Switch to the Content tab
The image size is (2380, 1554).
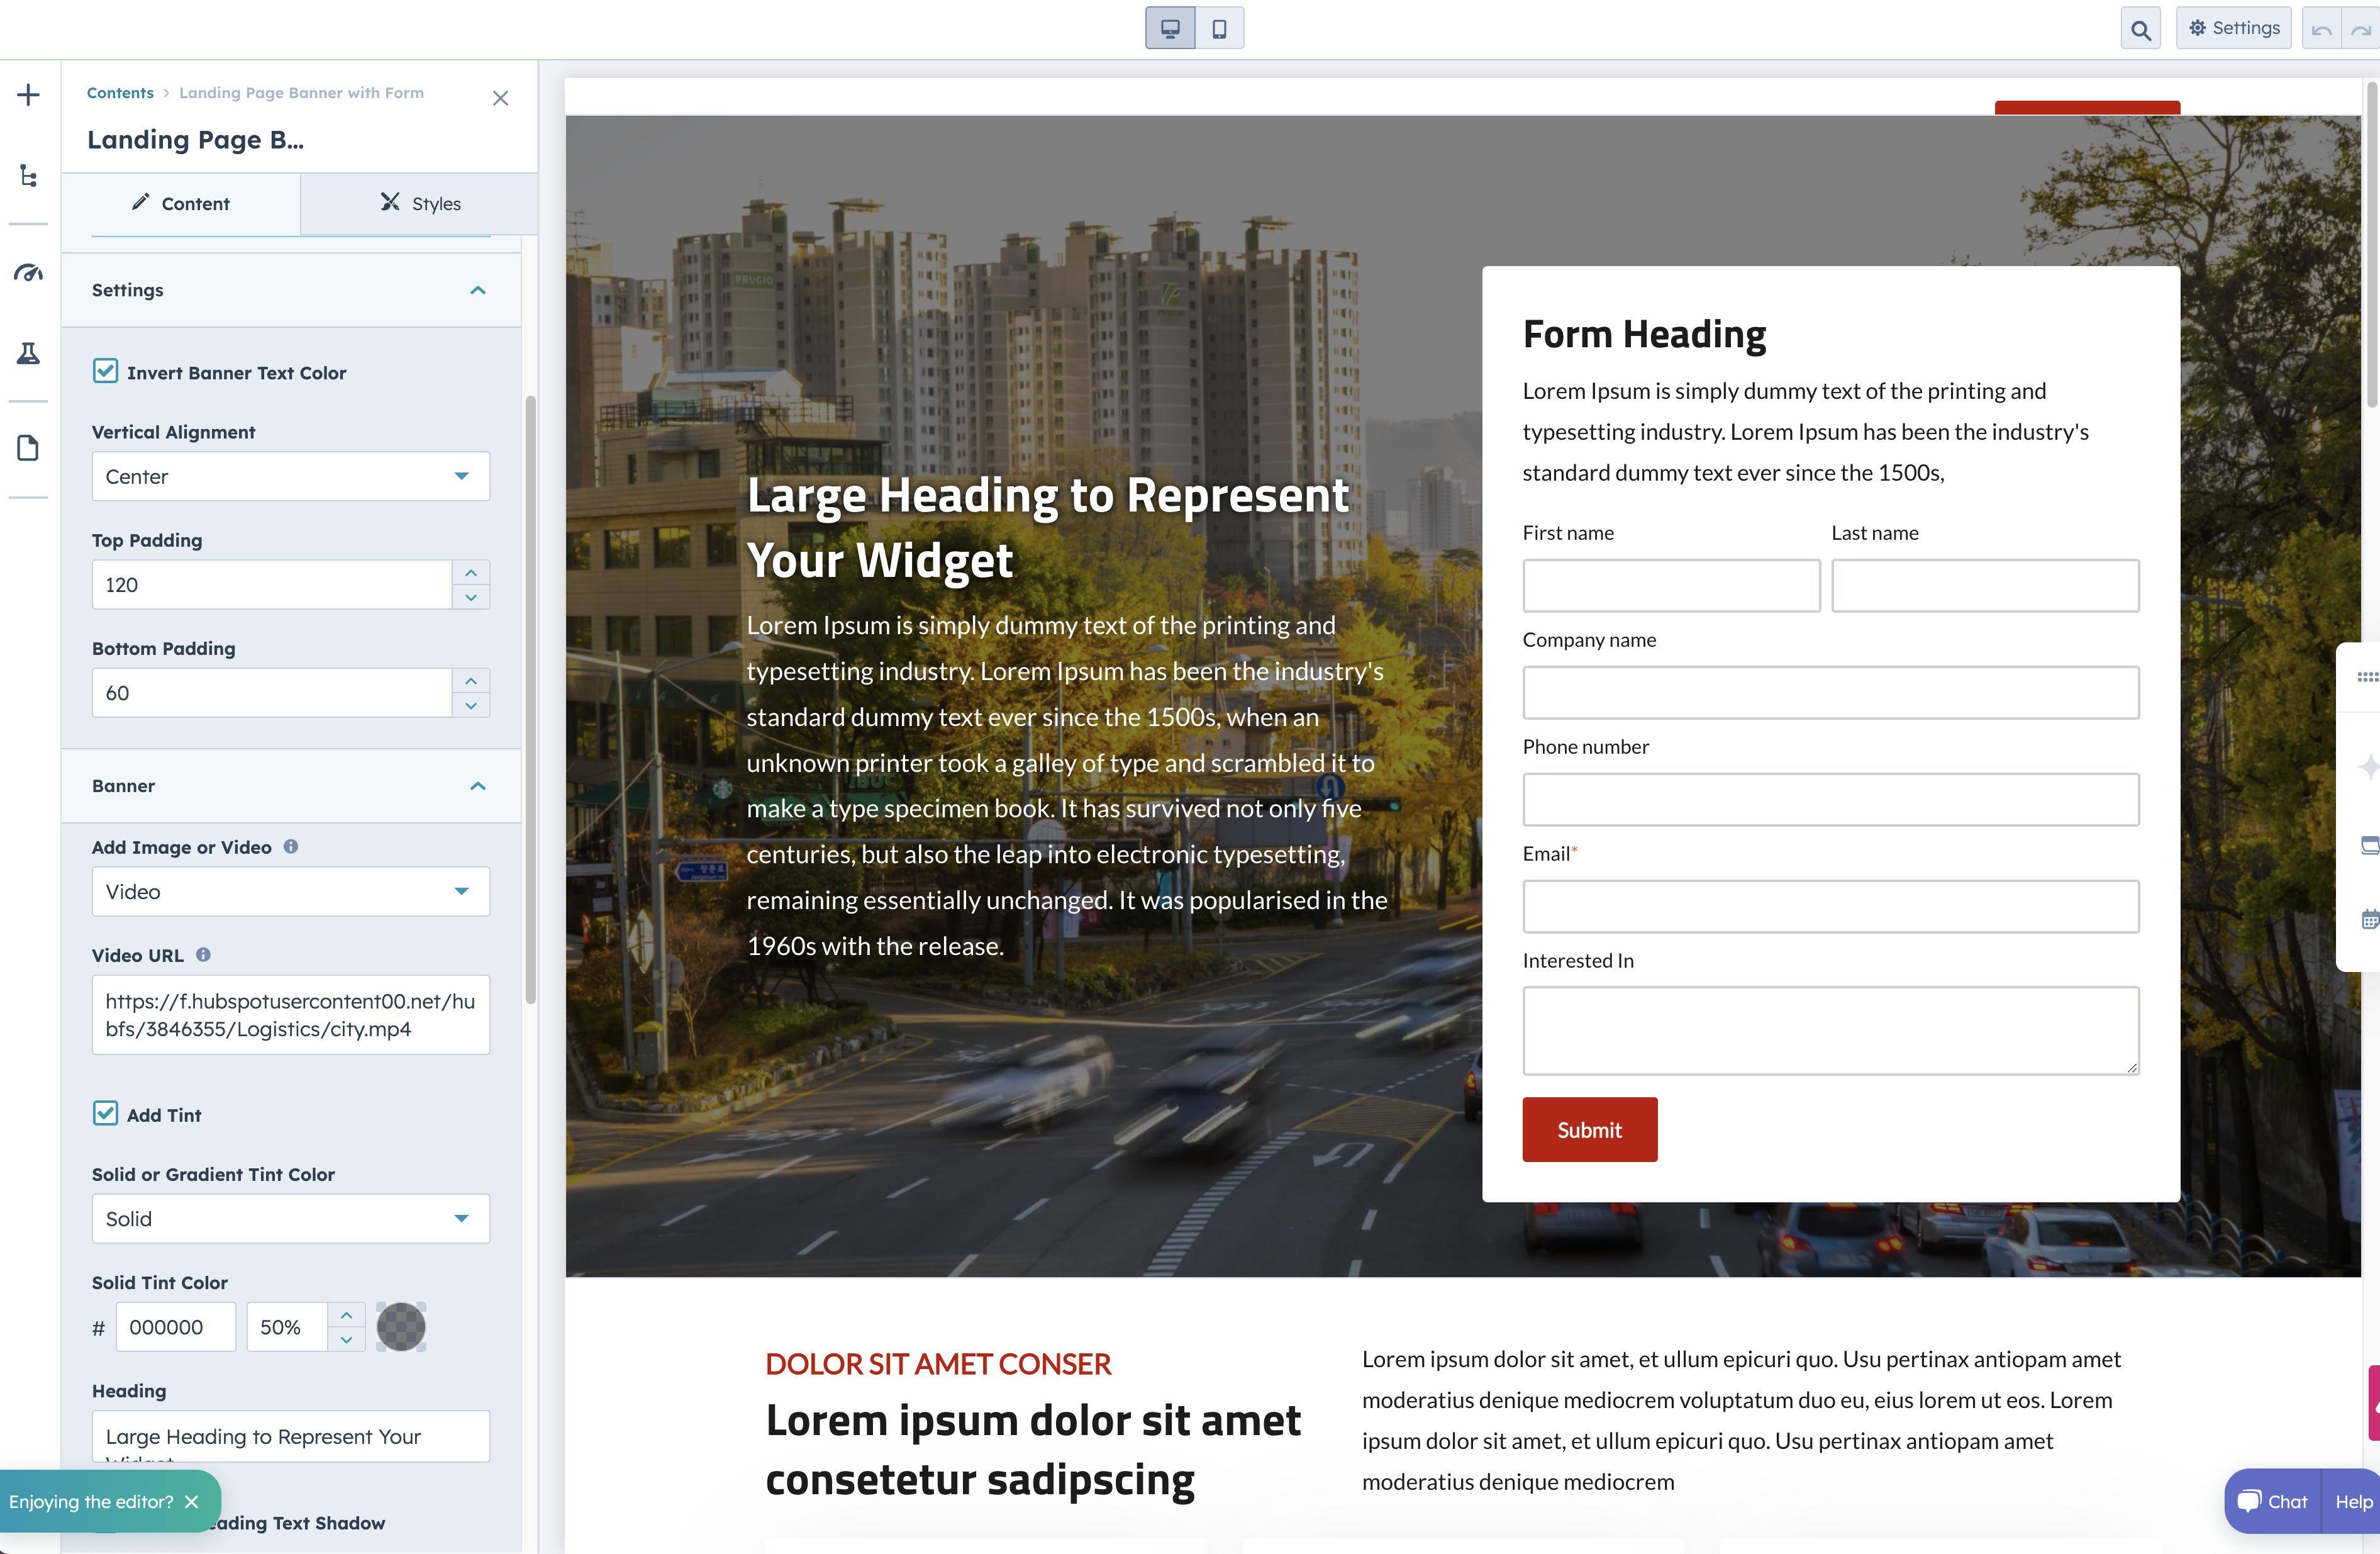tap(181, 203)
